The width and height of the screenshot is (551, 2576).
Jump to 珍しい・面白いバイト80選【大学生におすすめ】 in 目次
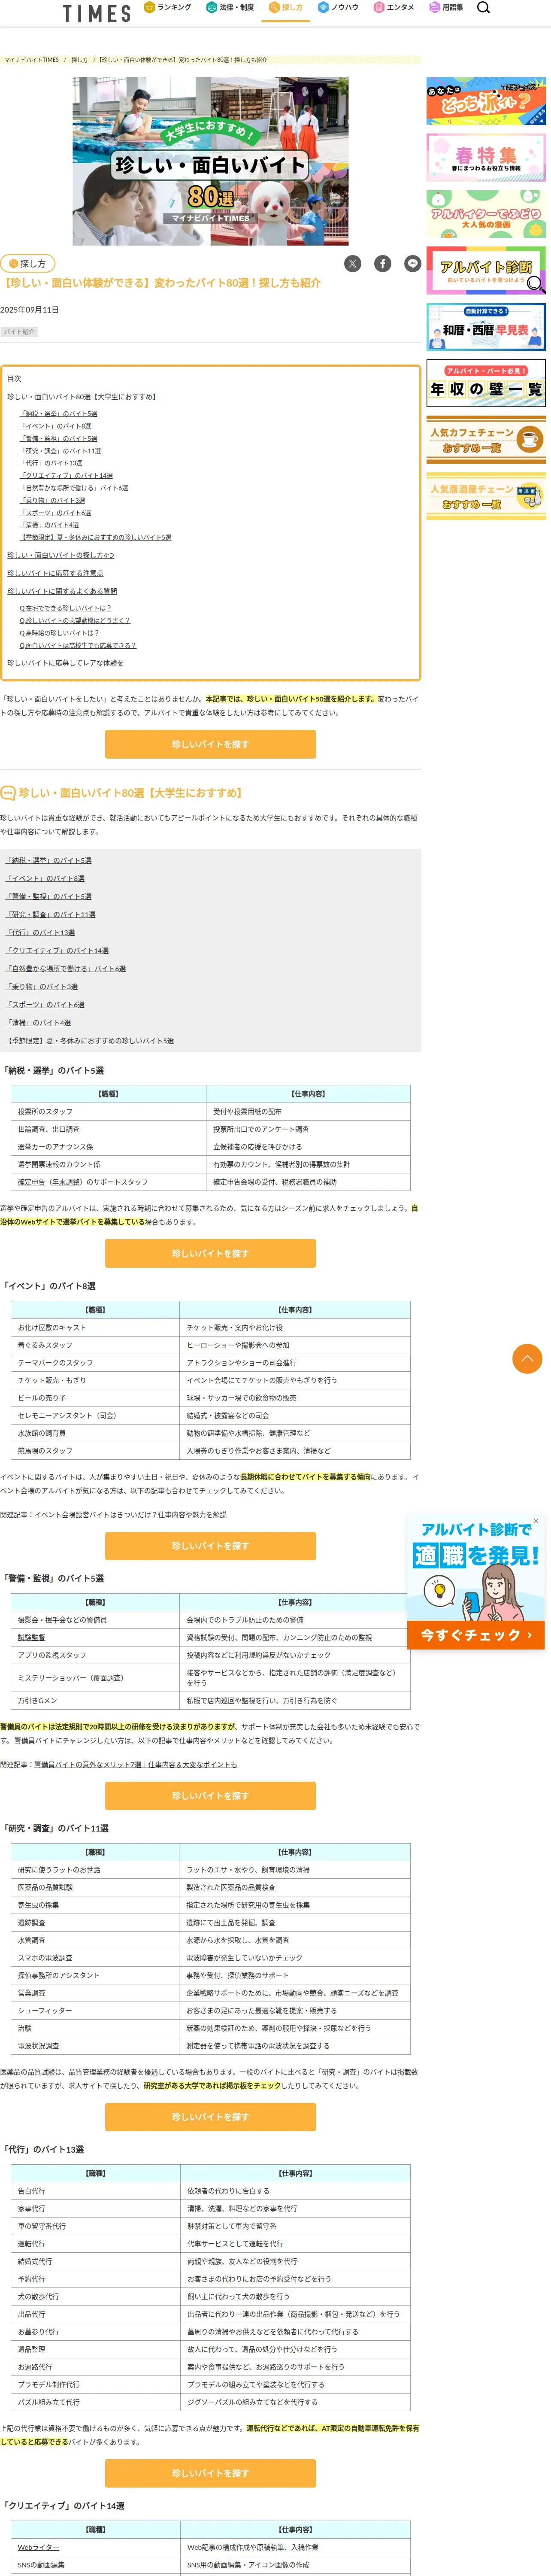point(83,397)
